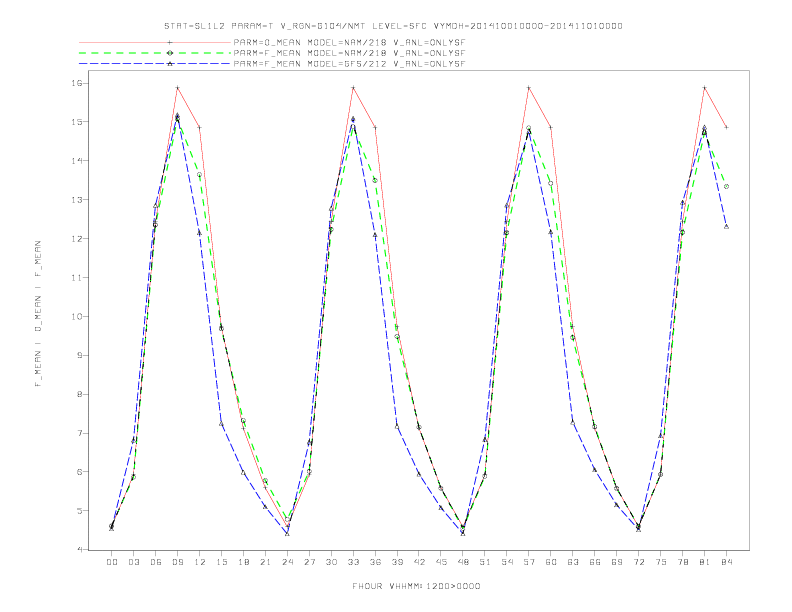Click x-axis tick label 78
Viewport: 792px width, 612px height.
[683, 562]
